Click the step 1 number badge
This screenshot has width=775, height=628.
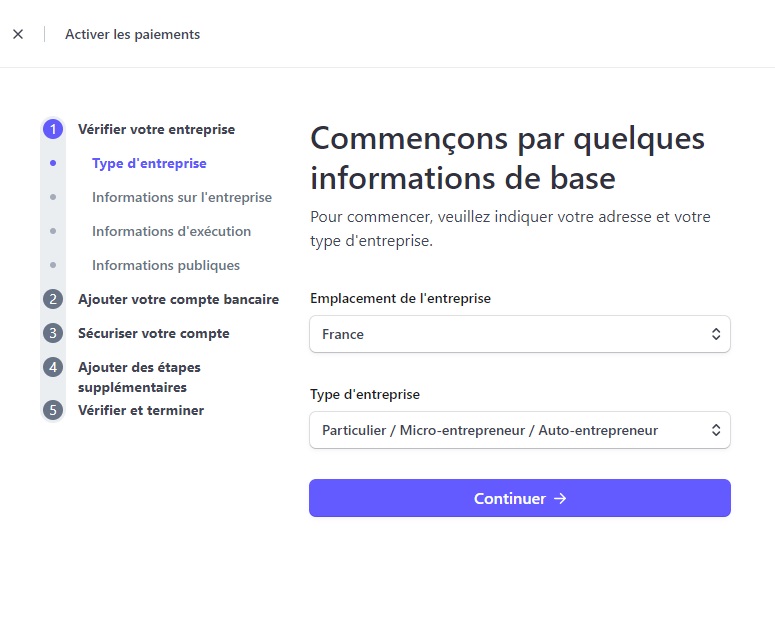[53, 129]
